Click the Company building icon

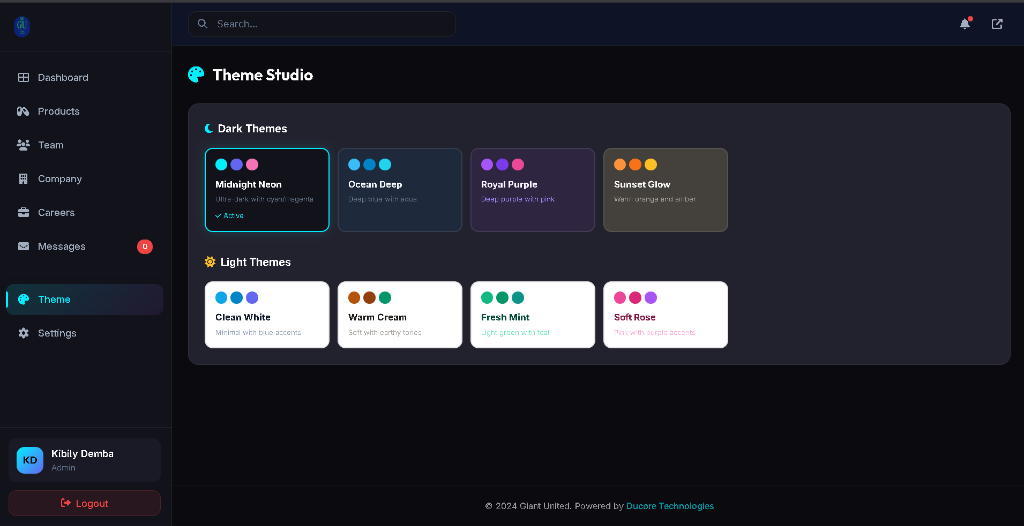pos(23,179)
